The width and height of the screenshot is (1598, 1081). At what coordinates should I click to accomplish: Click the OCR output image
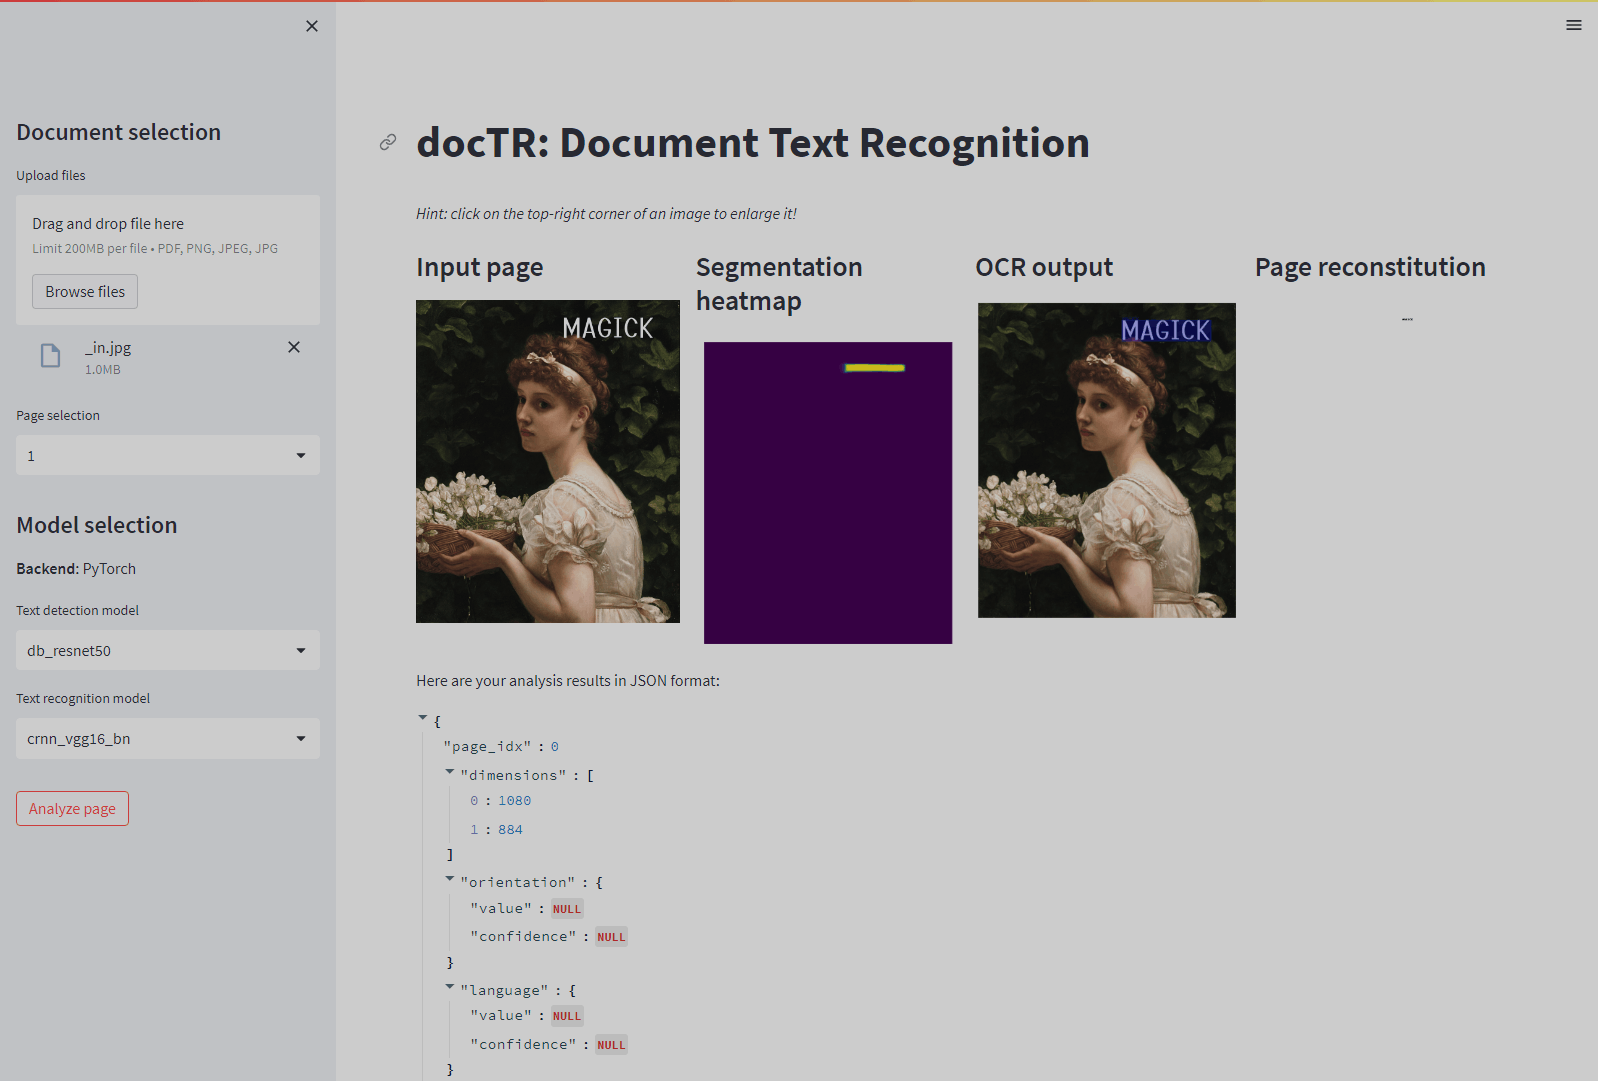coord(1107,460)
